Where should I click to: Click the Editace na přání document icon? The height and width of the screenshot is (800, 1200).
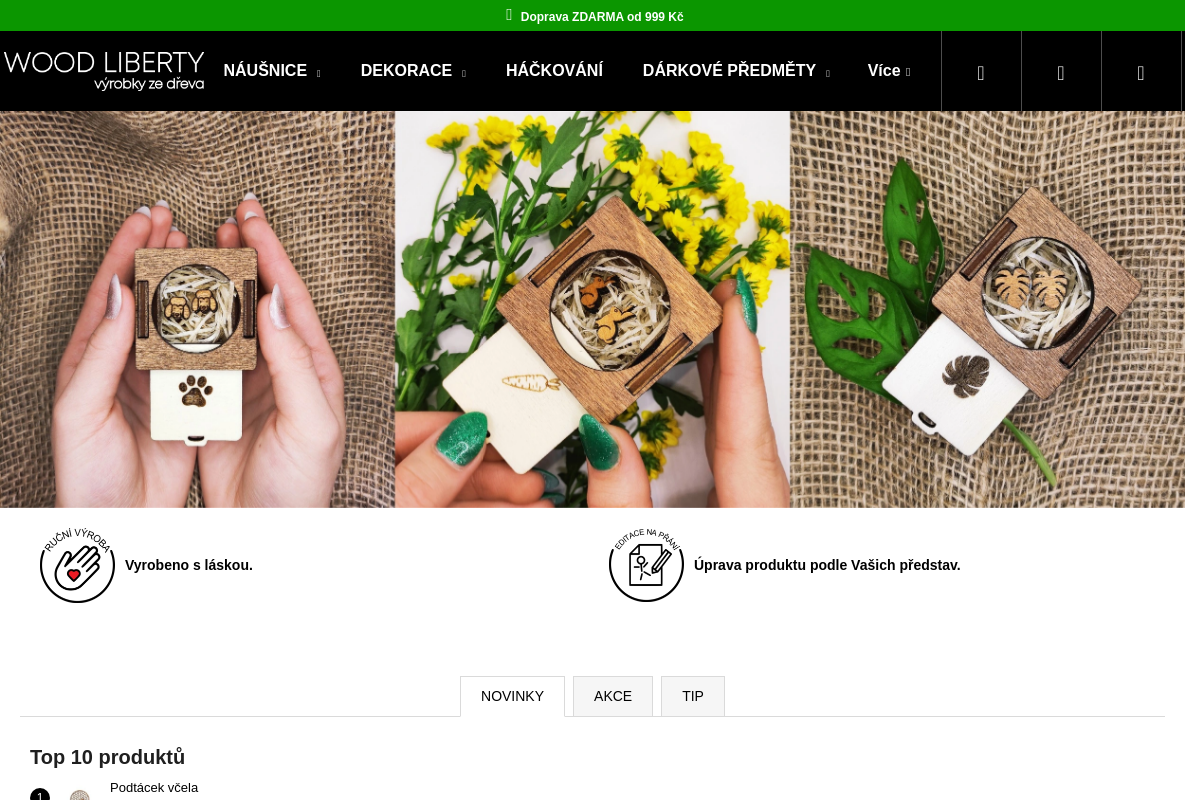(646, 565)
